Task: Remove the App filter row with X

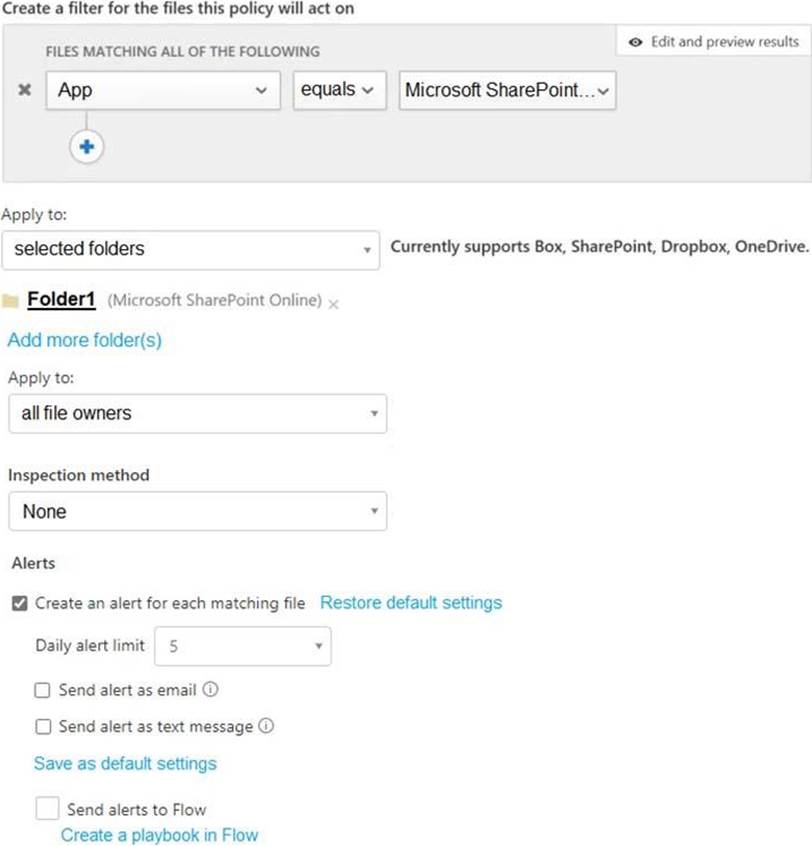Action: [25, 90]
